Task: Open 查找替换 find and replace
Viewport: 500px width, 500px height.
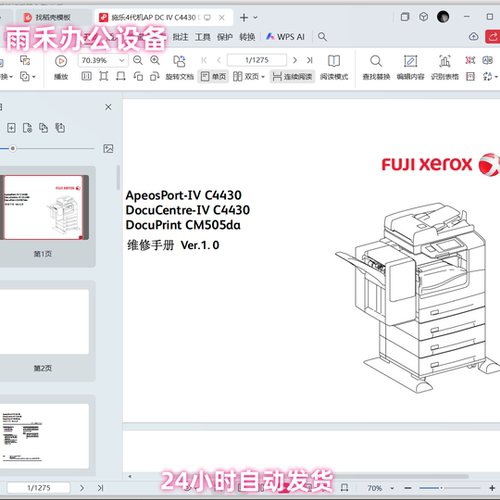Action: [x=376, y=68]
